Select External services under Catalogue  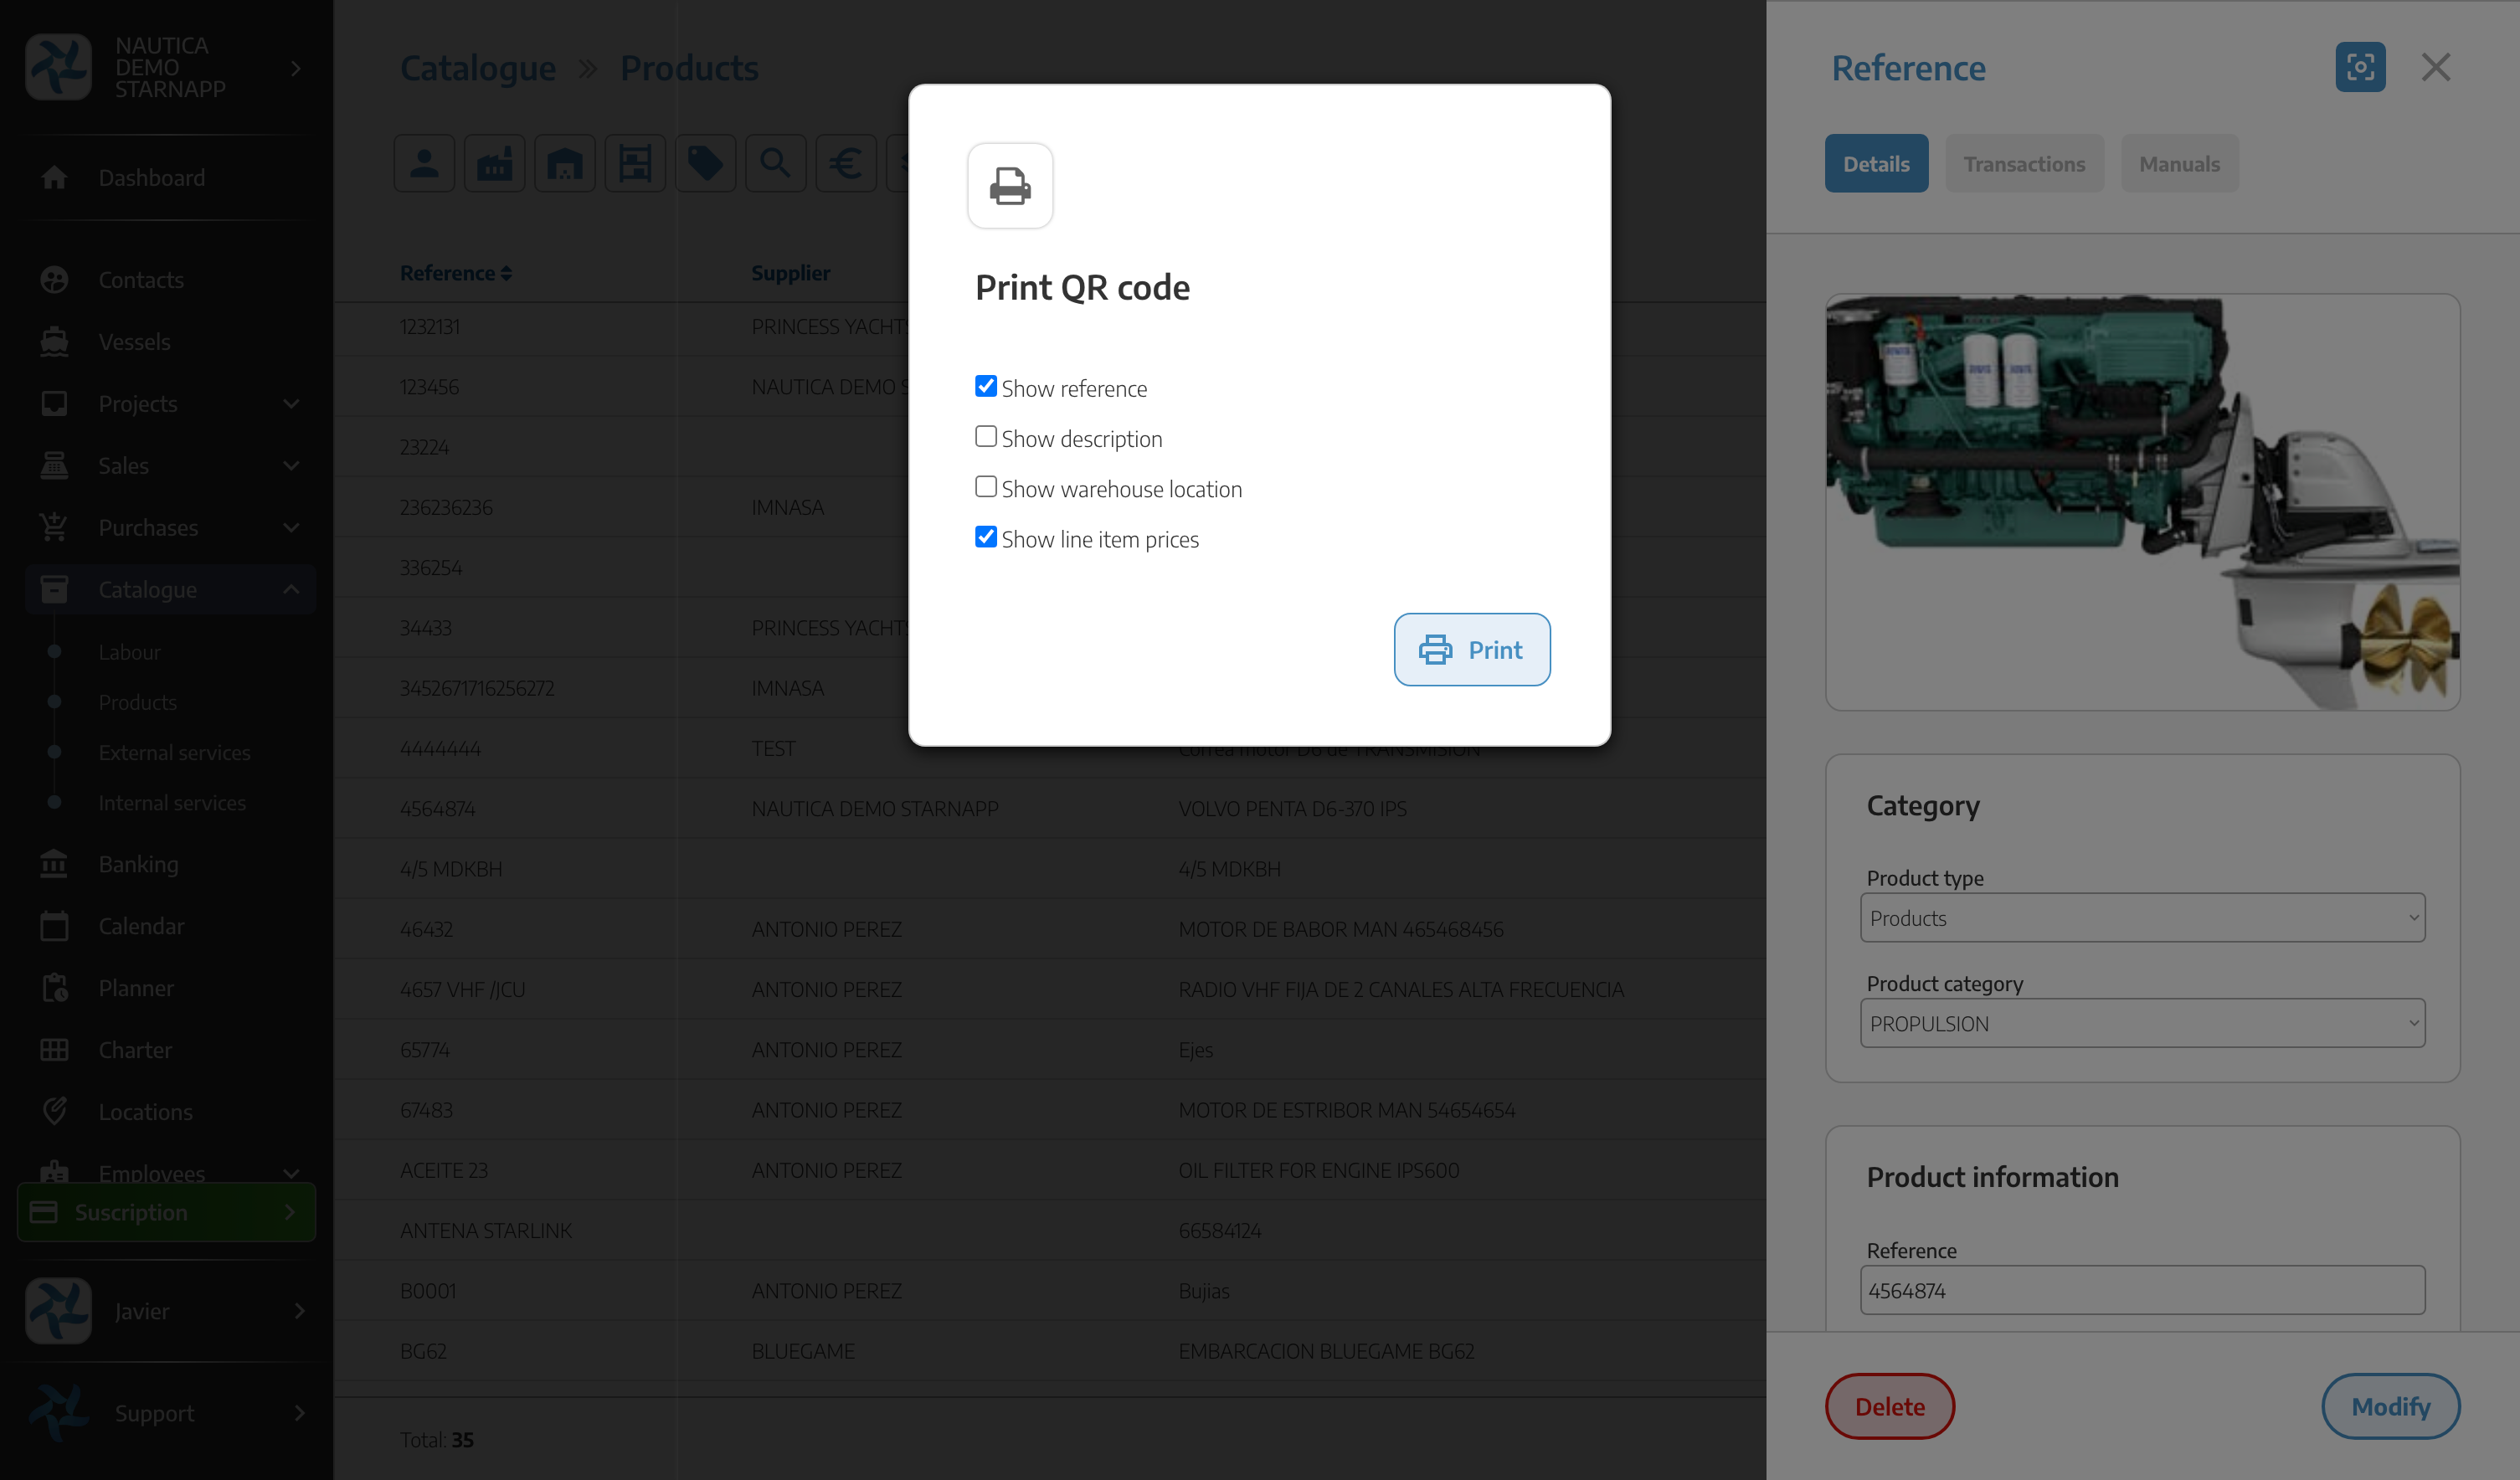pos(174,752)
